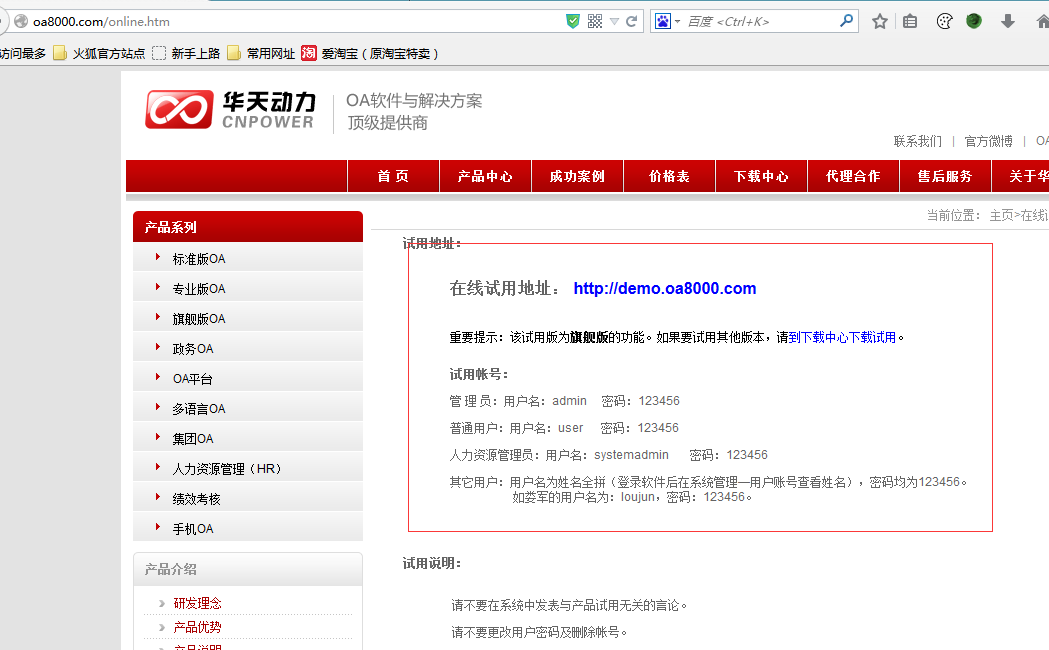This screenshot has width=1049, height=650.
Task: Select OA平台 in product list
Action: [x=248, y=378]
